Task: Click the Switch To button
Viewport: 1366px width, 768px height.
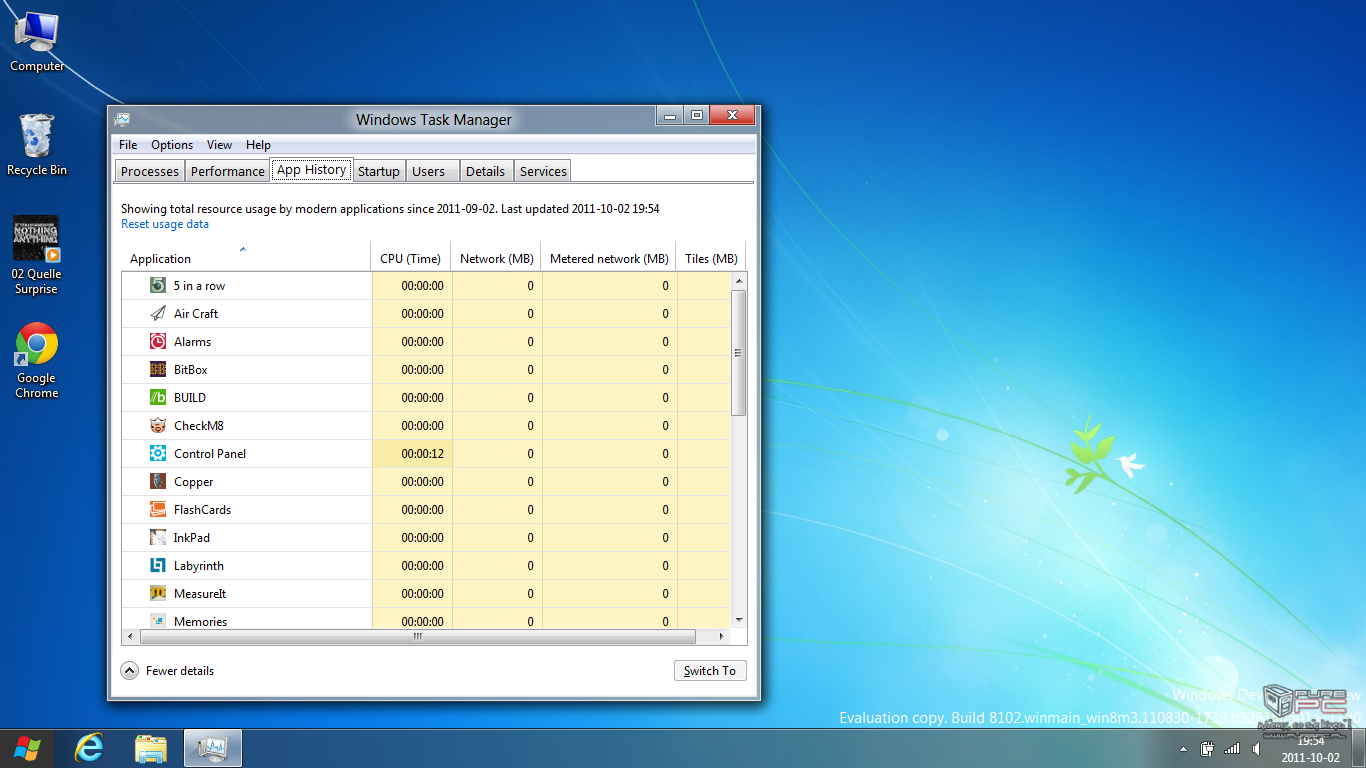Action: (710, 671)
